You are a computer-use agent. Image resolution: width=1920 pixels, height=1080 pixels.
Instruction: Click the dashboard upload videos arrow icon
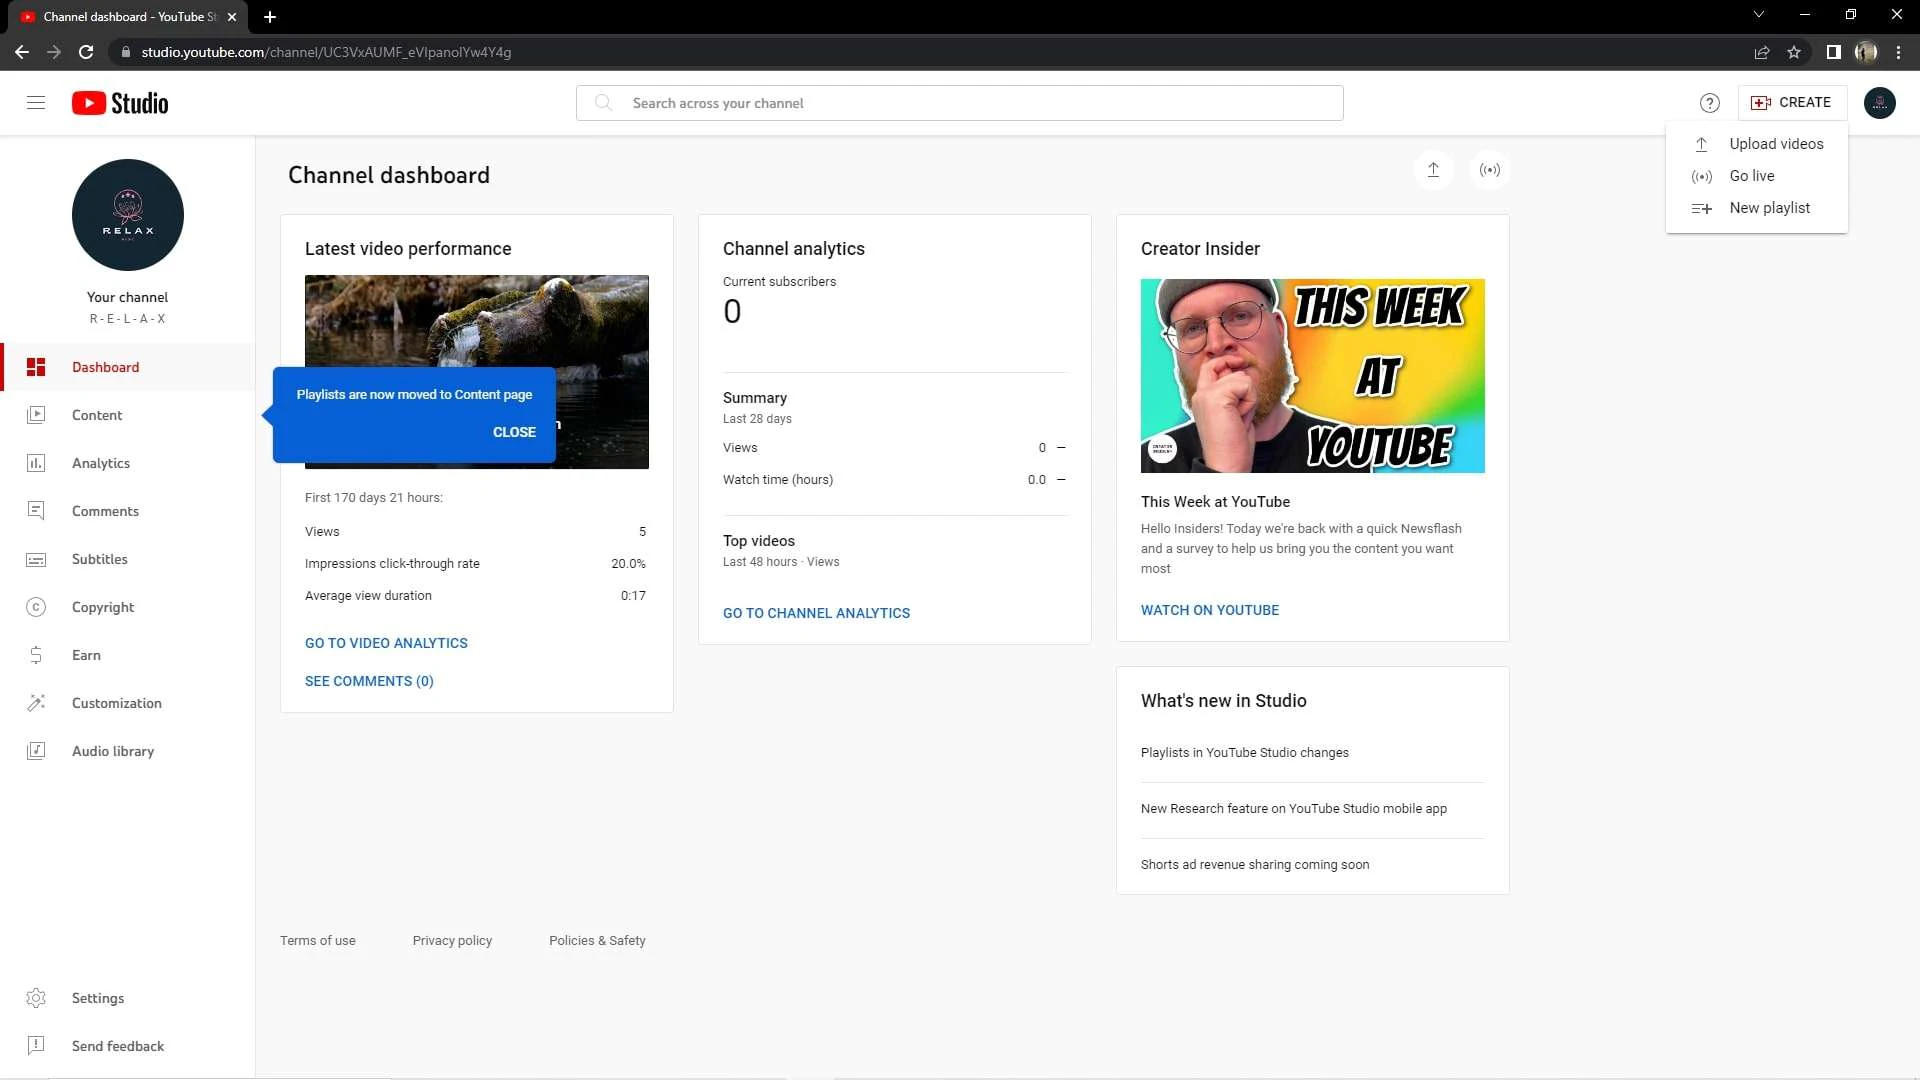pos(1433,170)
